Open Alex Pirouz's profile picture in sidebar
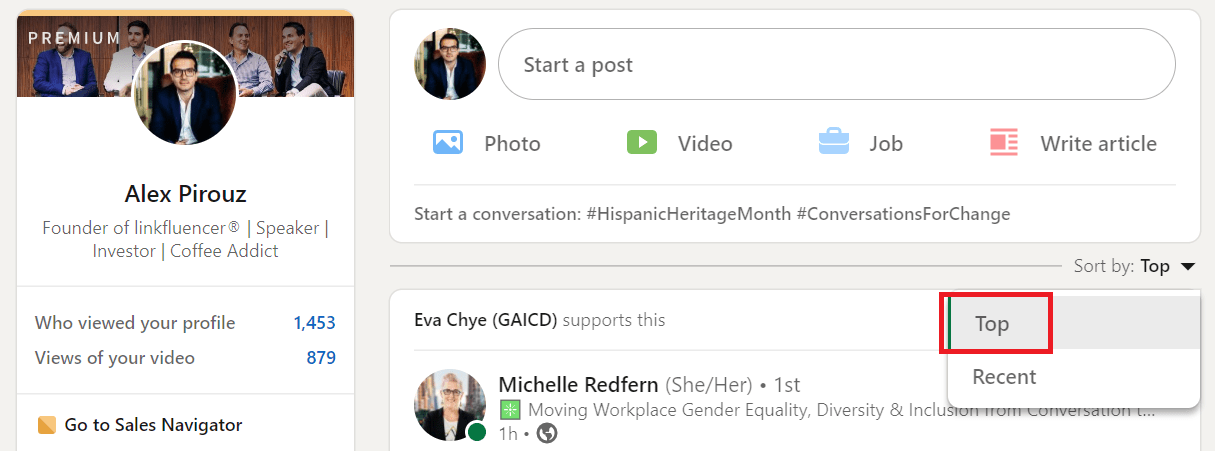The height and width of the screenshot is (451, 1215). pyautogui.click(x=185, y=93)
